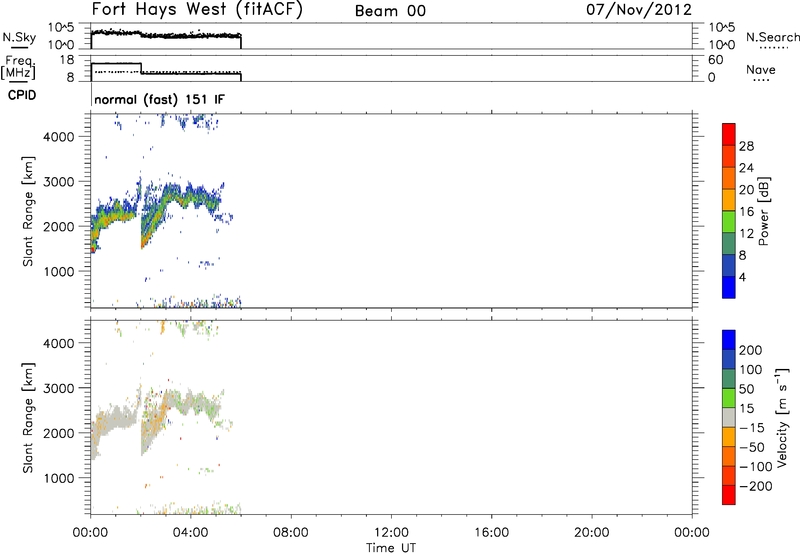Select the "60" Nave axis tick label
This screenshot has width=800, height=554.
[715, 60]
